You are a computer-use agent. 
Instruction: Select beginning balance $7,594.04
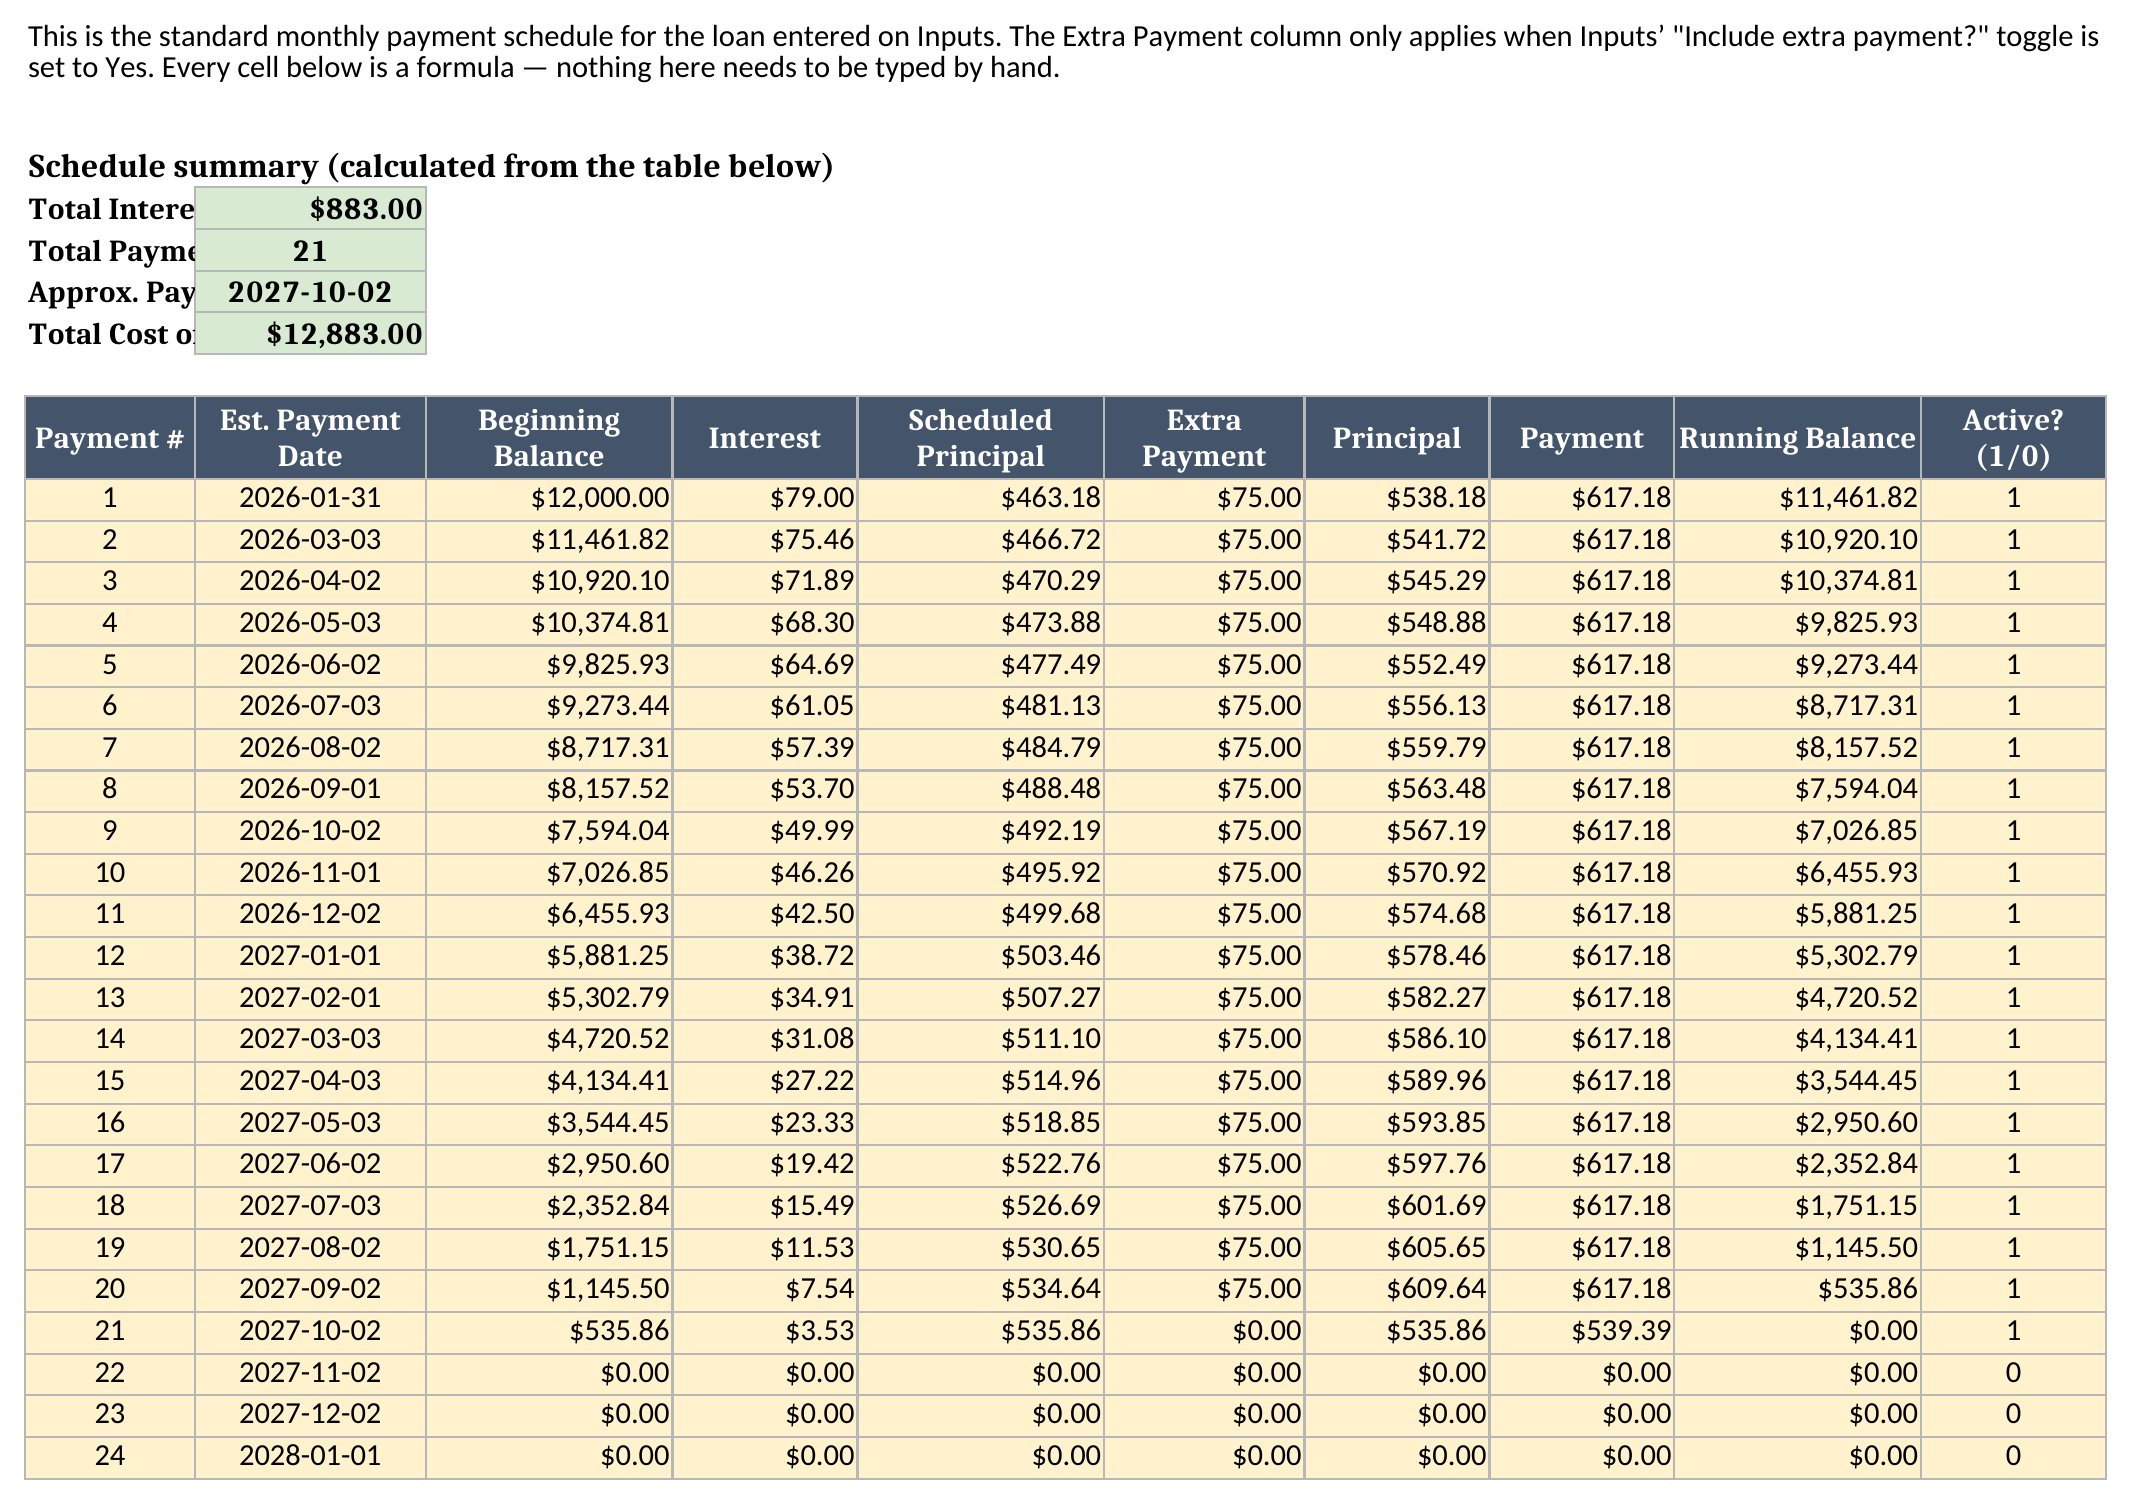click(549, 832)
